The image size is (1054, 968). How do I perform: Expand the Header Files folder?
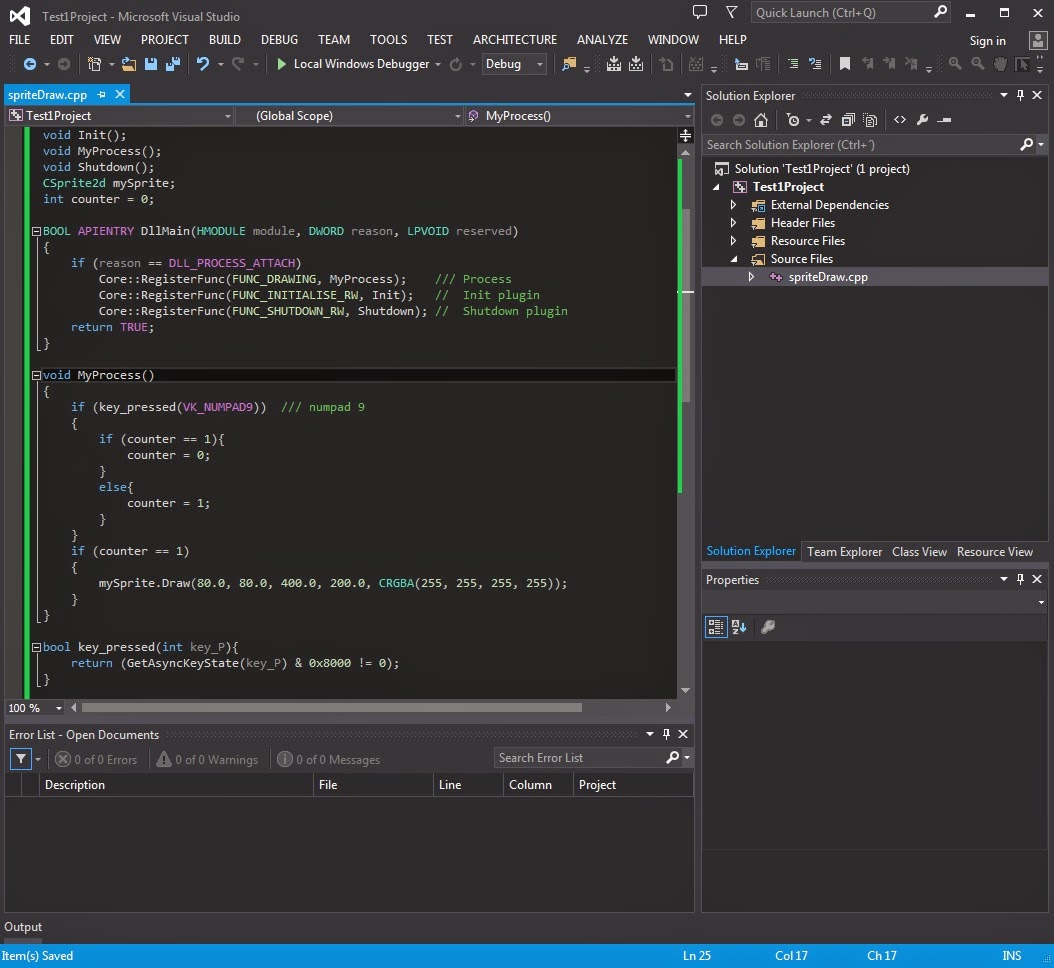coord(733,223)
